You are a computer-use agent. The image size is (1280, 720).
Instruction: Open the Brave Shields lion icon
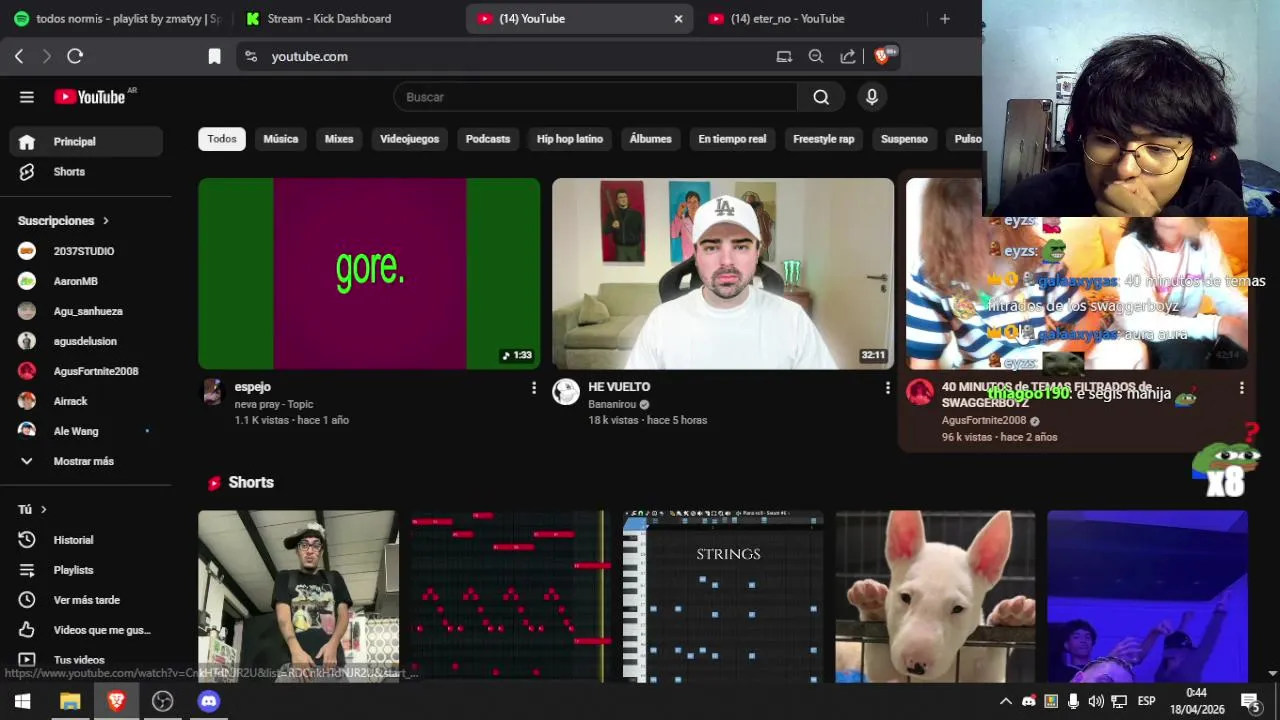[x=881, y=57]
